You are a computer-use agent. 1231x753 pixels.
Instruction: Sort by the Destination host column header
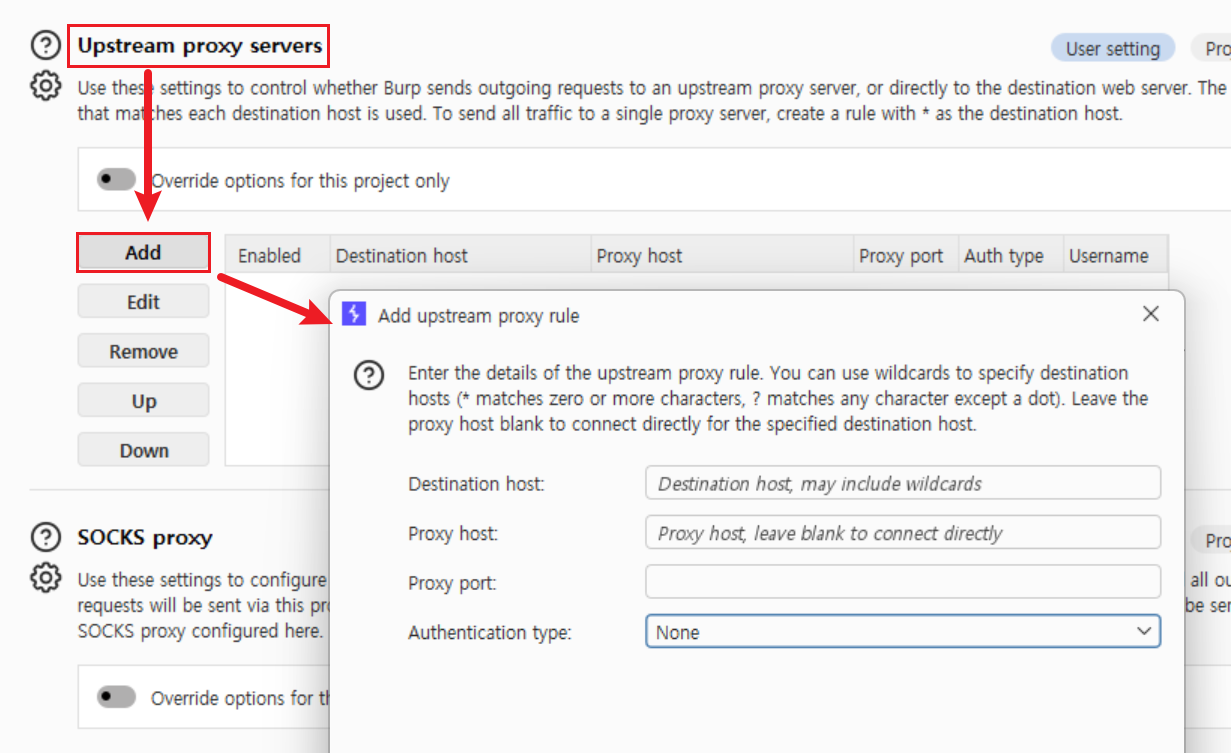tap(461, 256)
